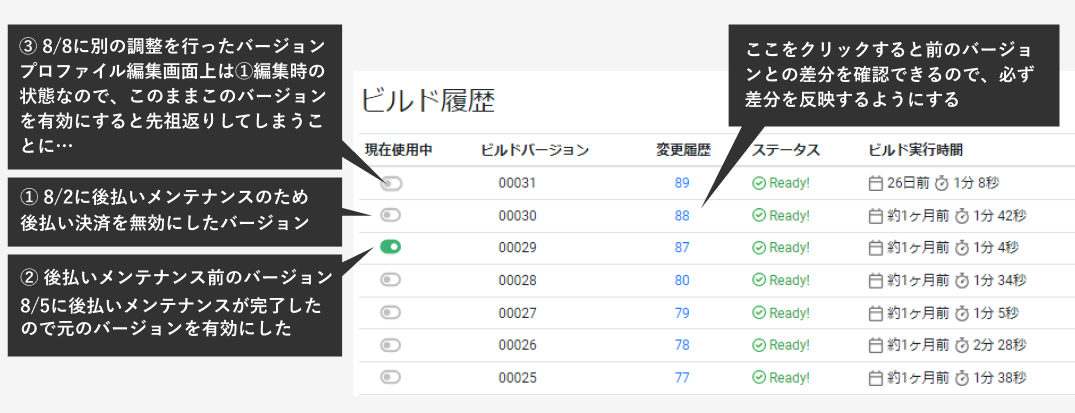Screen dimensions: 1075x413
Task: Enable the toggle for build 00028
Action: tap(391, 280)
